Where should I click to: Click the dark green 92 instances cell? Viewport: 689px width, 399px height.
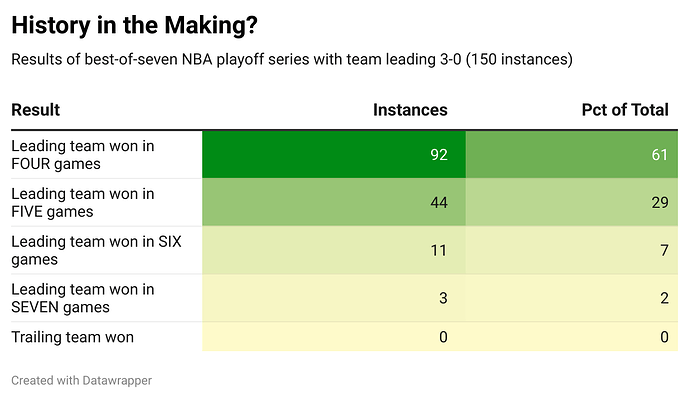(334, 155)
